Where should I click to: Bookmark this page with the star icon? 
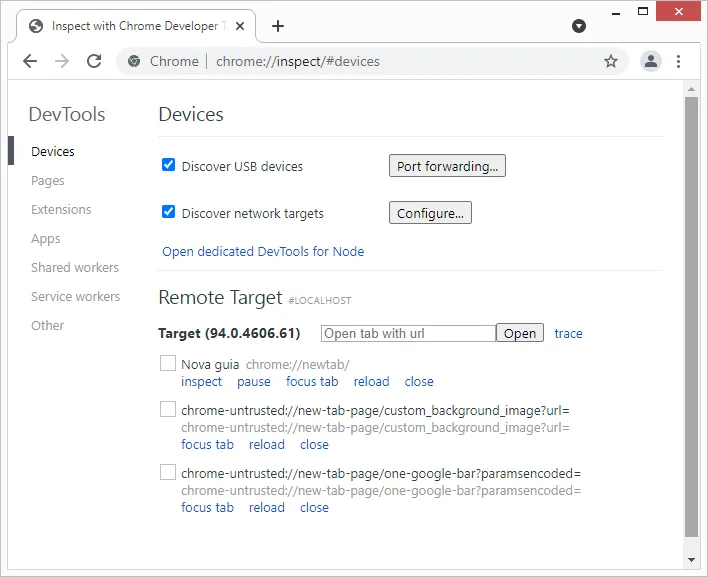(611, 61)
